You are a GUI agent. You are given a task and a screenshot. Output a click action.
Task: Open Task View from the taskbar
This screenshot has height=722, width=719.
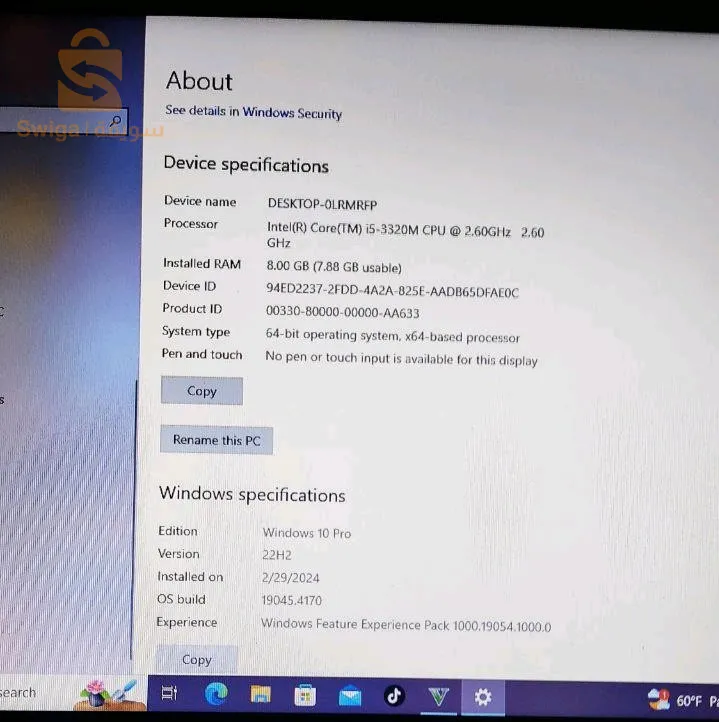click(169, 693)
